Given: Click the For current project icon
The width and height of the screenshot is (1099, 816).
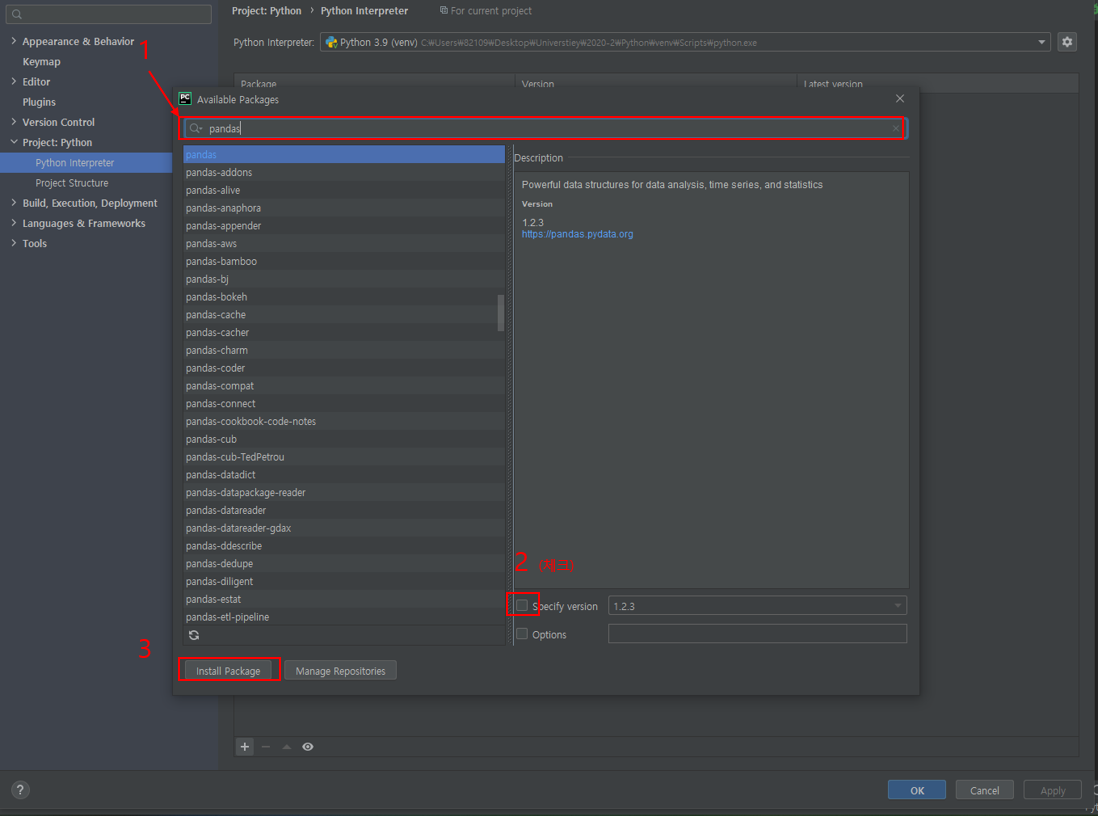Looking at the screenshot, I should (443, 11).
